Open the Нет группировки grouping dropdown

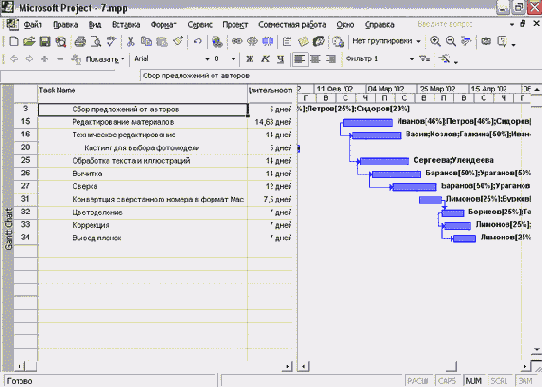(x=418, y=41)
